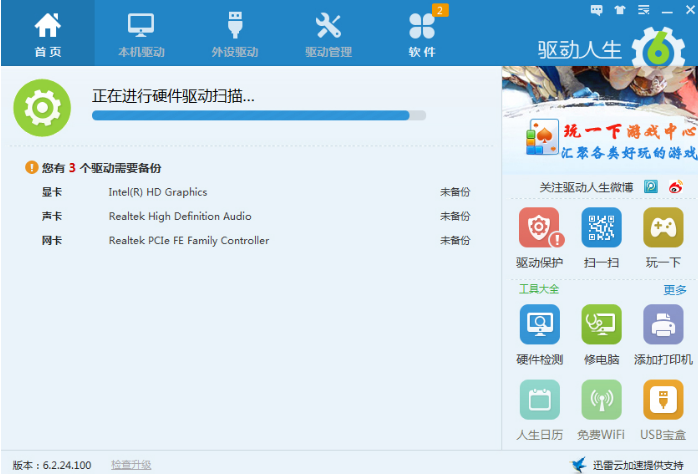Open the 人生日历 calendar tool

click(x=540, y=401)
